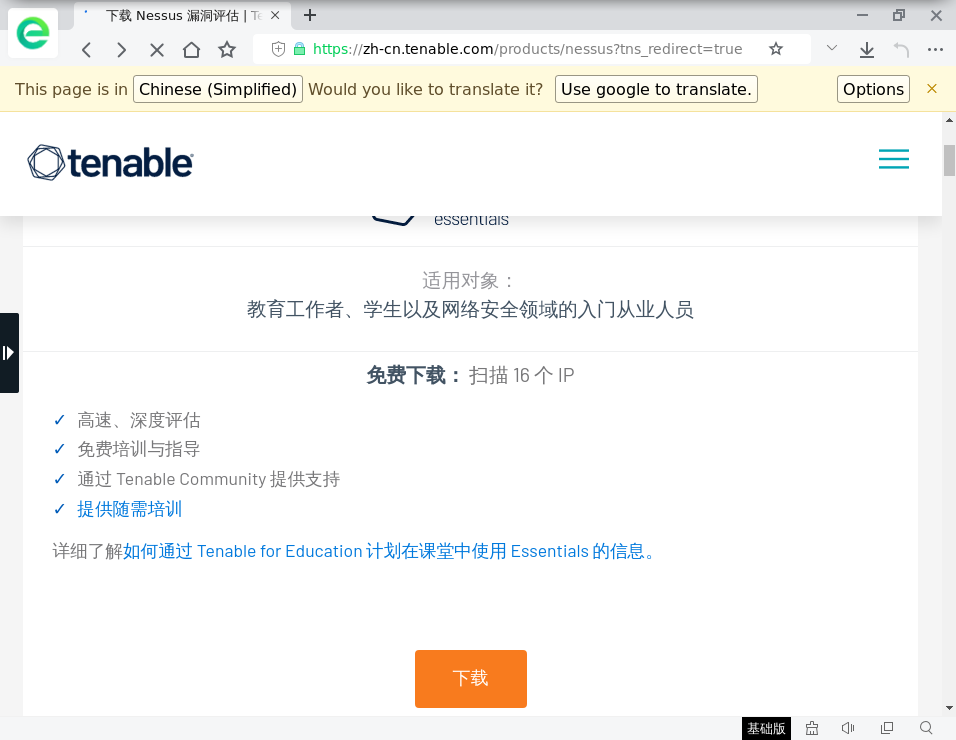Click the vertical scrollbar thumb
Screen dimensions: 956x740
coord(949,160)
